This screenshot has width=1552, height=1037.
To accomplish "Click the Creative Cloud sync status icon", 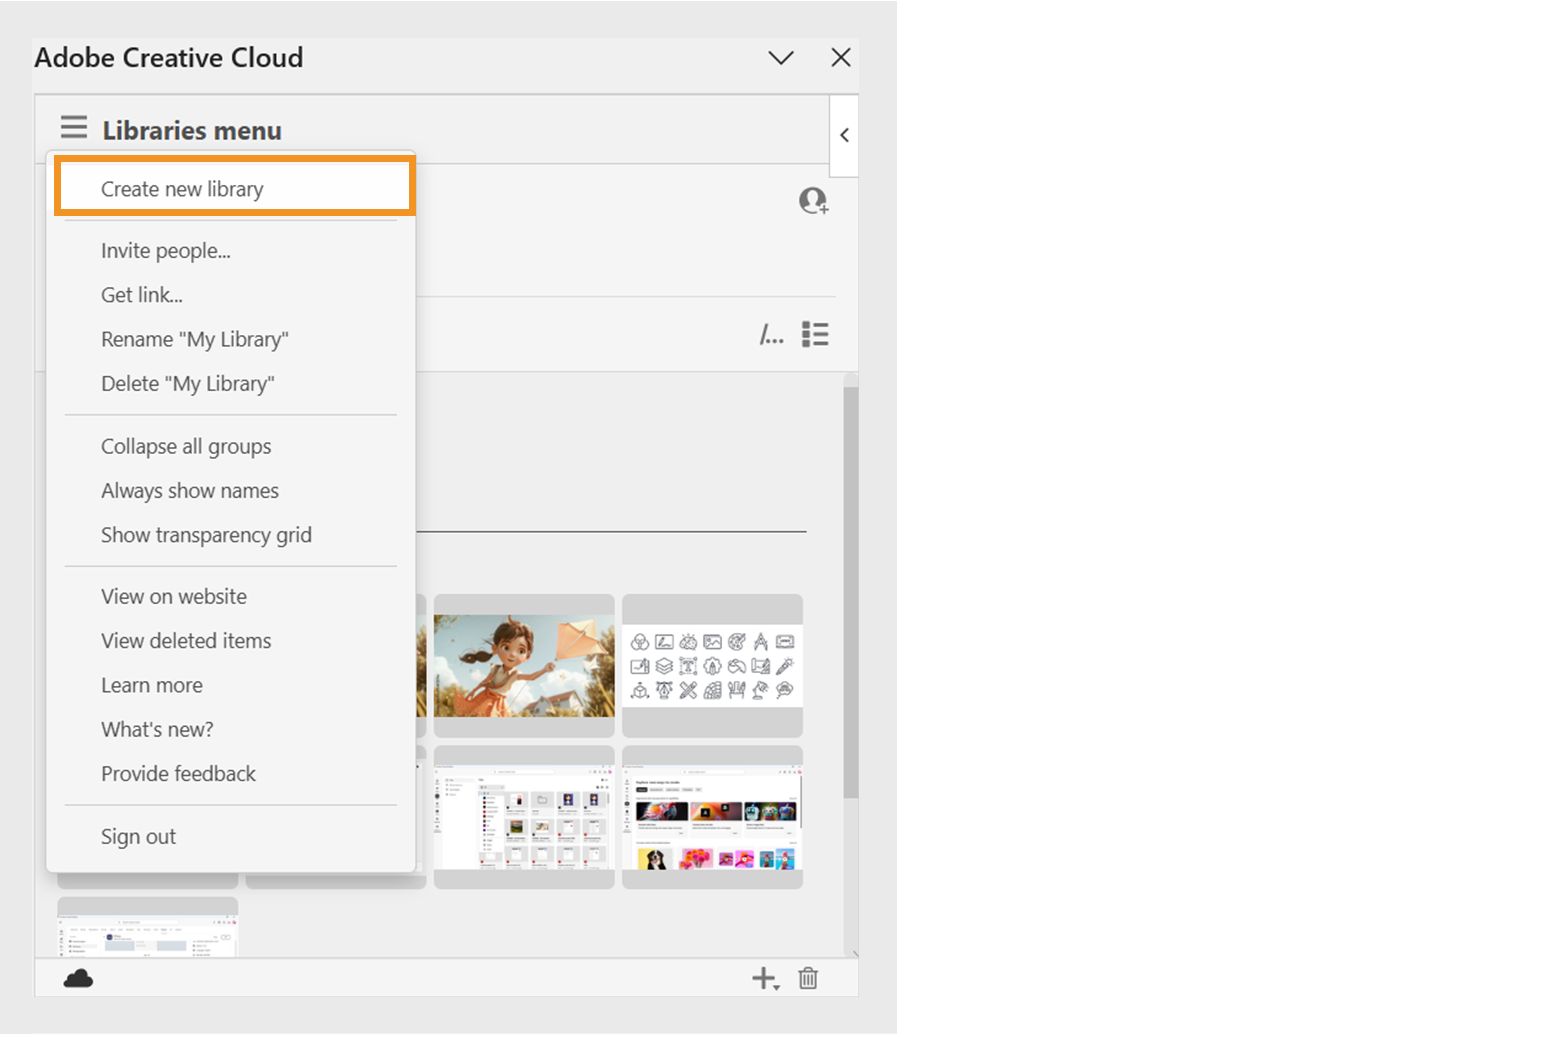I will 78,978.
